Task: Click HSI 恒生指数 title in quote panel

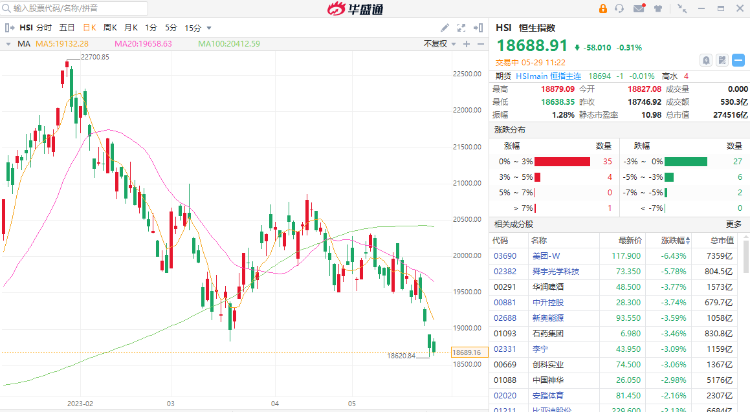Action: pos(525,28)
